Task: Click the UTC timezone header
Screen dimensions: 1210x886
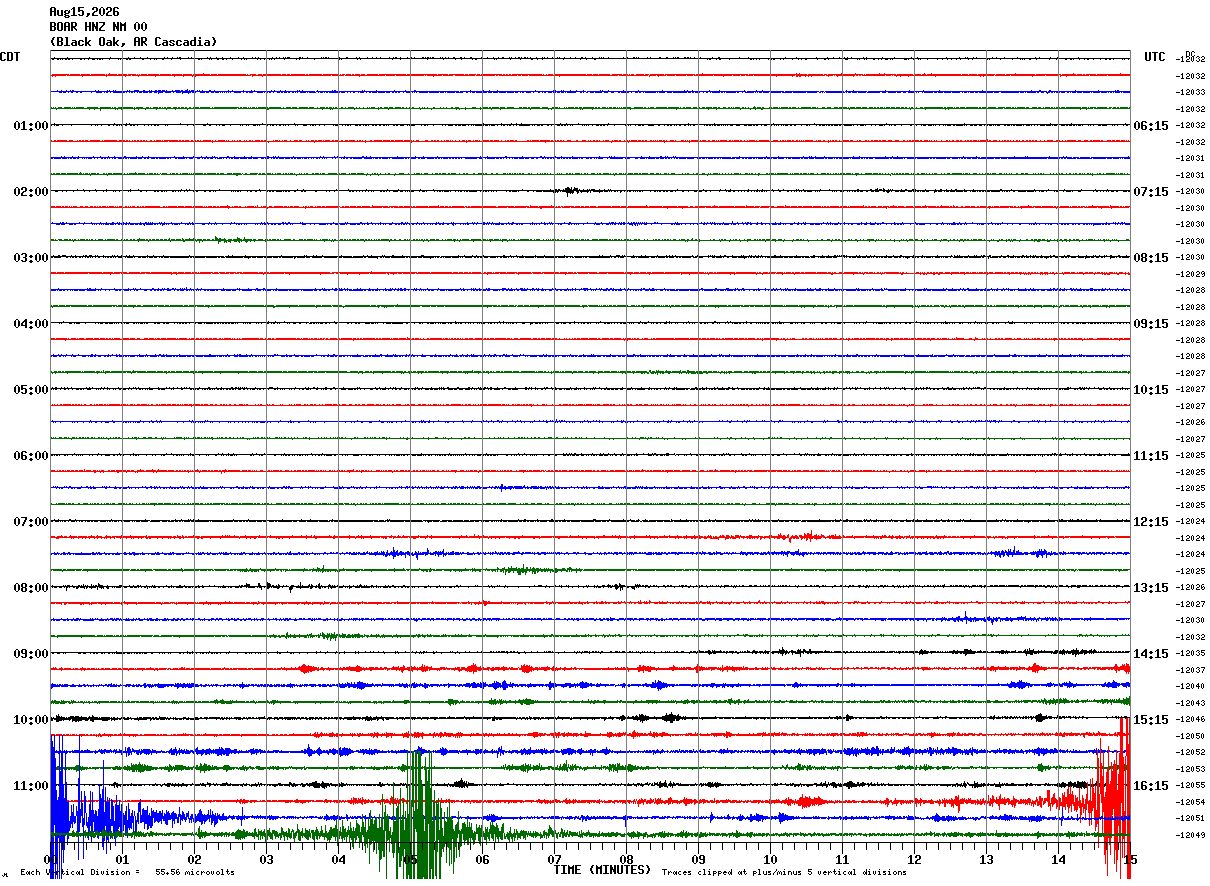Action: tap(1155, 57)
